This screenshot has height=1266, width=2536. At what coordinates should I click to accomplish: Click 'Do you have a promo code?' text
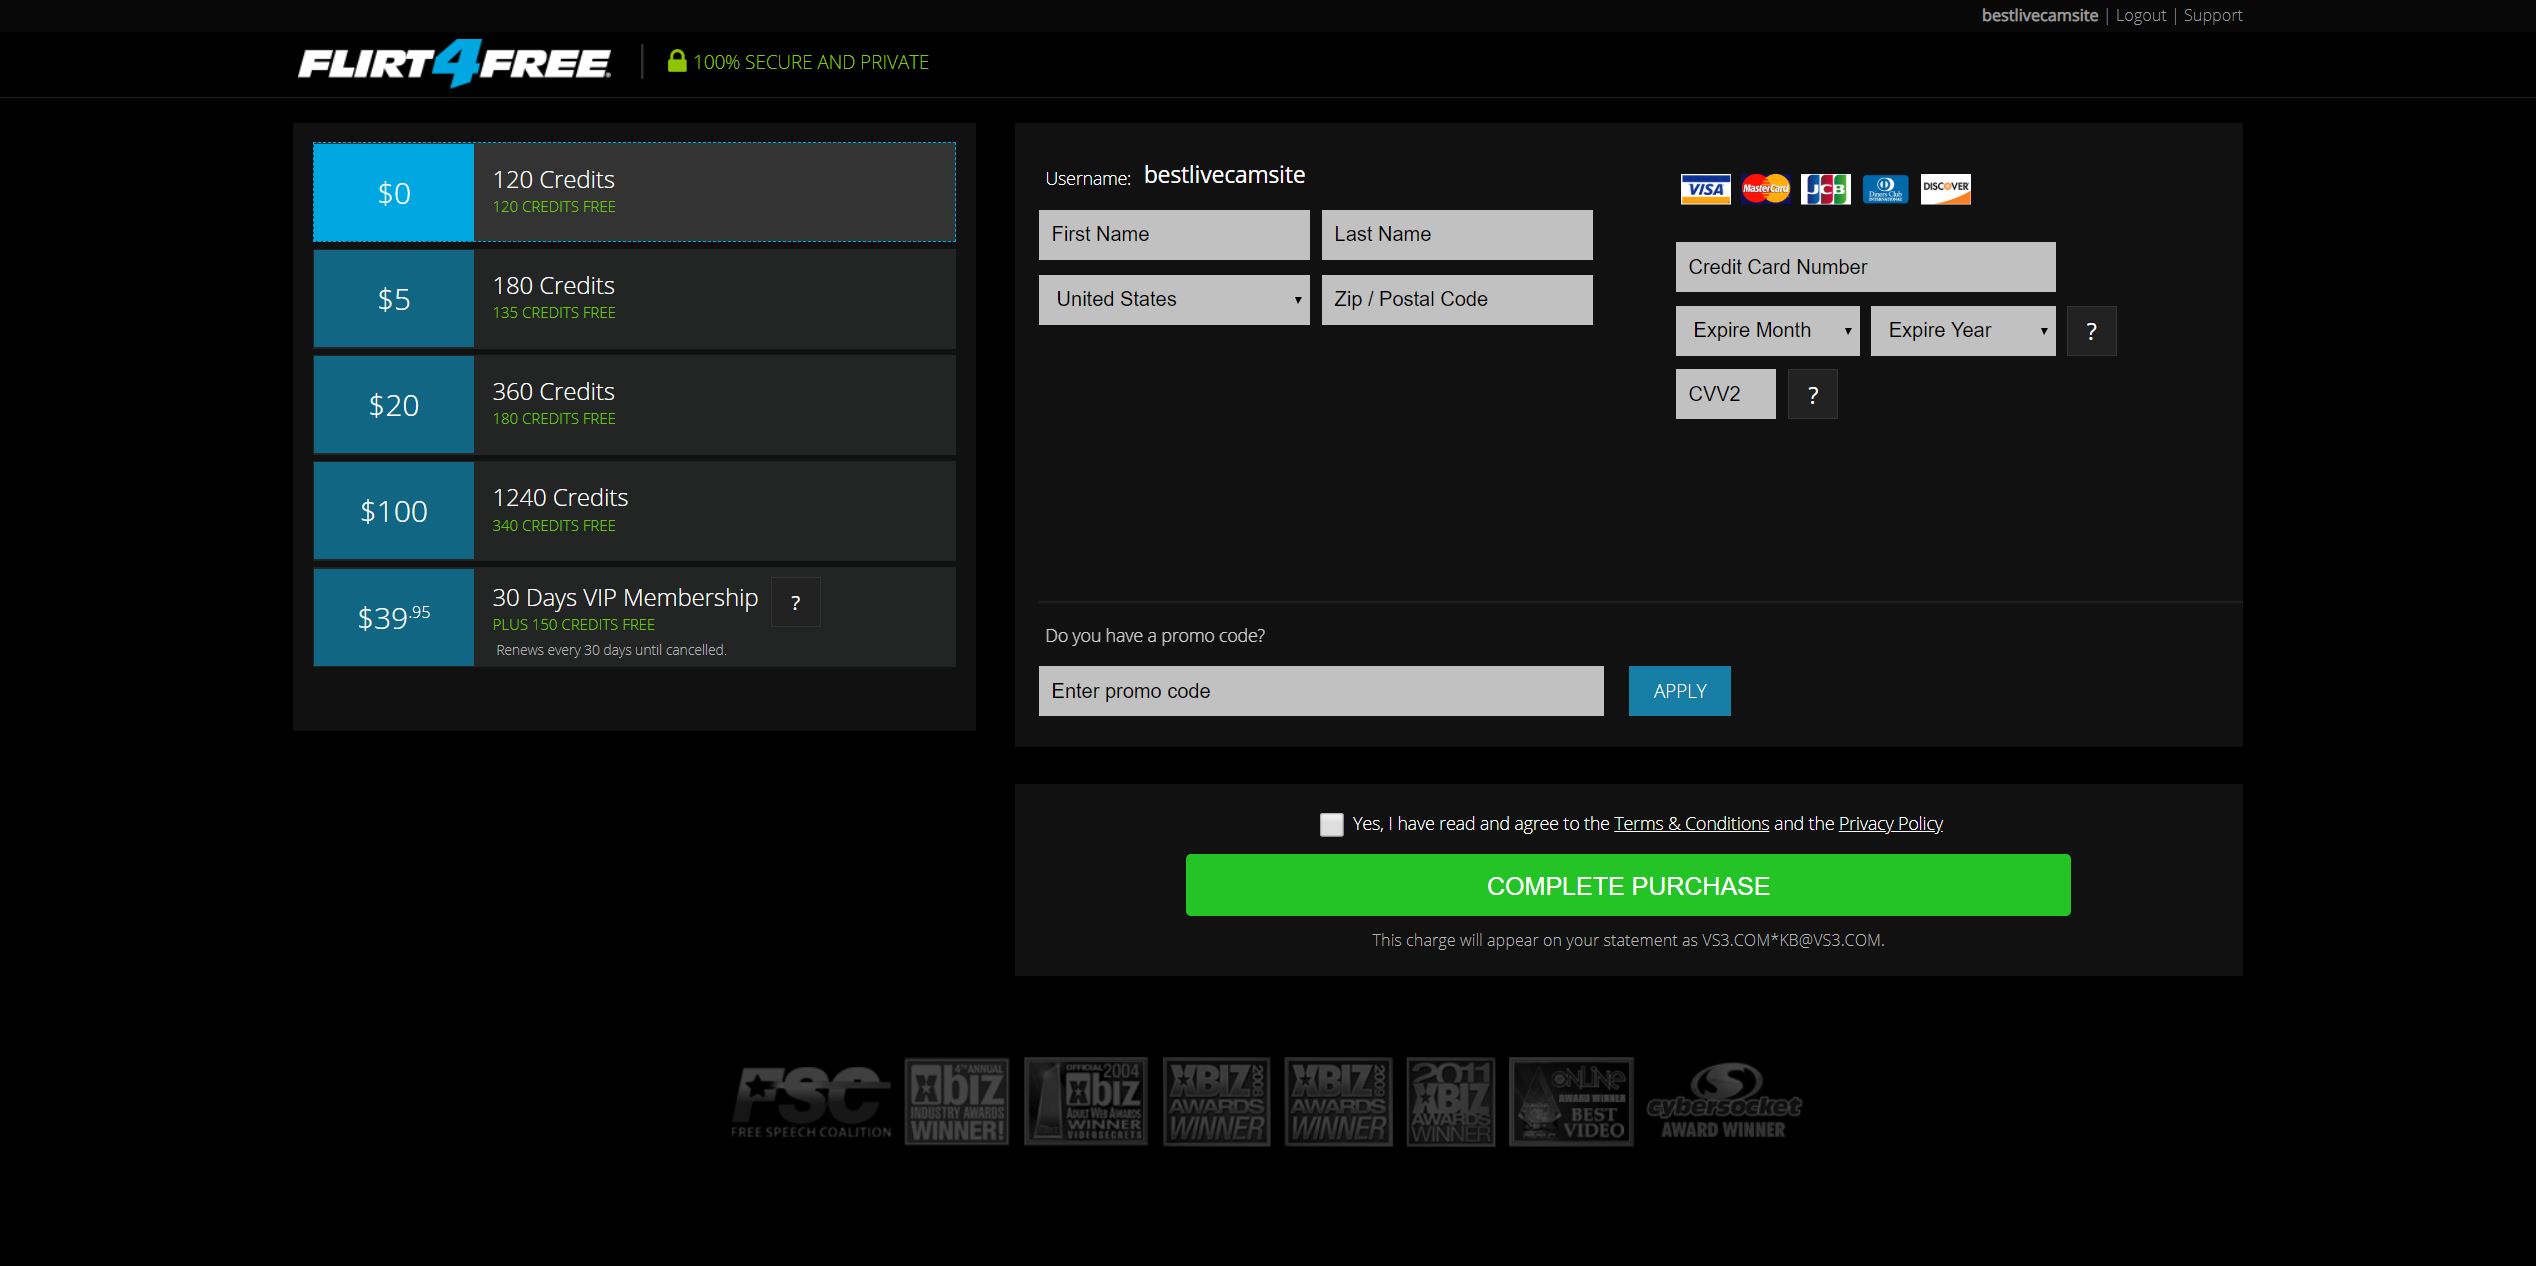coord(1155,636)
